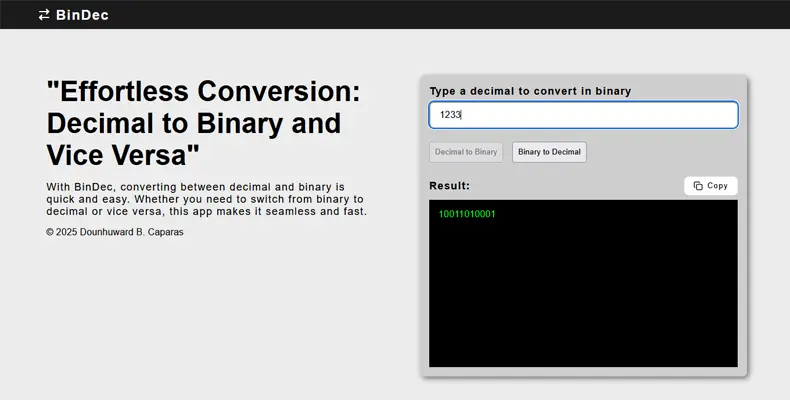Image resolution: width=790 pixels, height=400 pixels.
Task: Click the copy icon beside the Copy label
Action: click(x=698, y=186)
